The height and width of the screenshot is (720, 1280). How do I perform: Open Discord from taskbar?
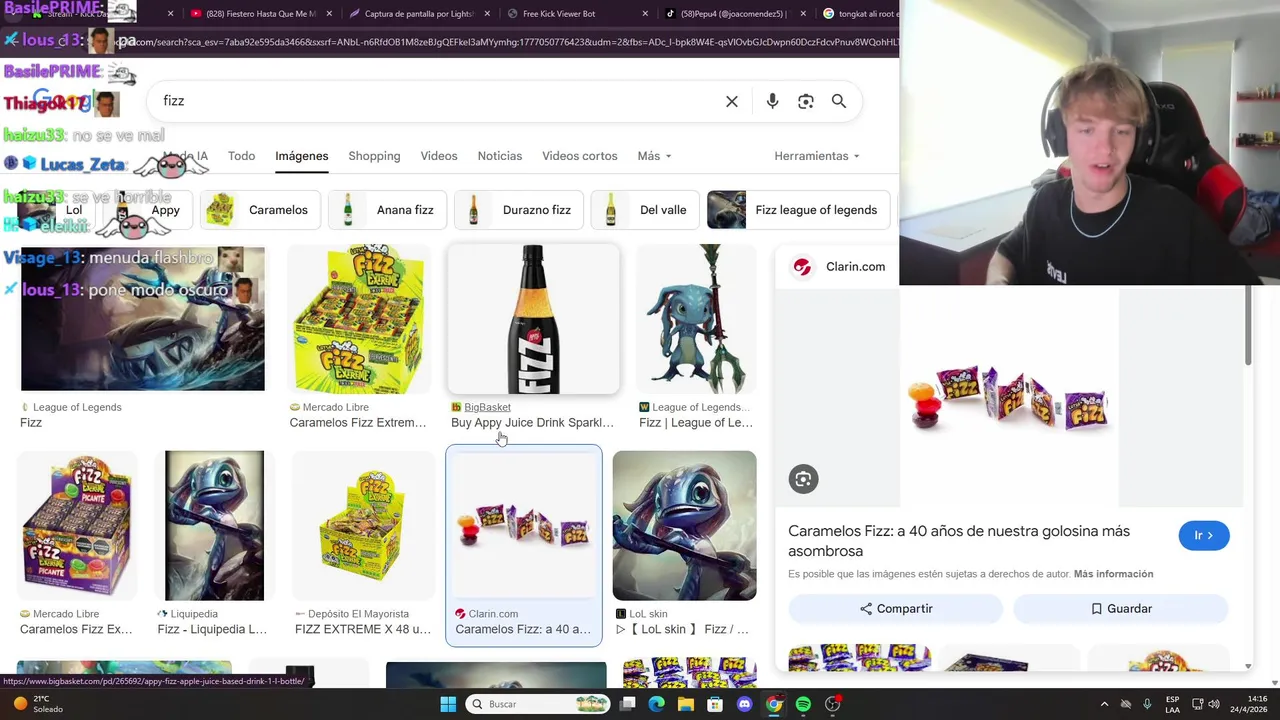744,704
